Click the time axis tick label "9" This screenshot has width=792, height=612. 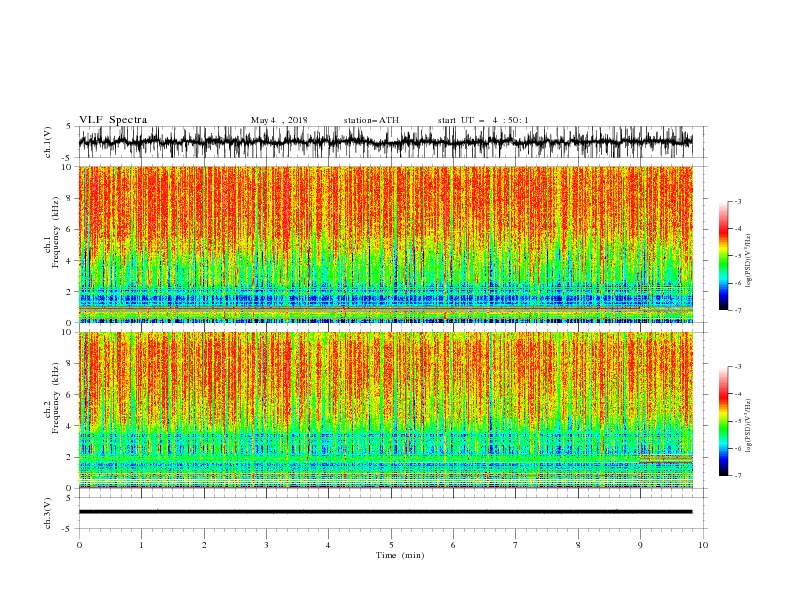click(x=640, y=545)
